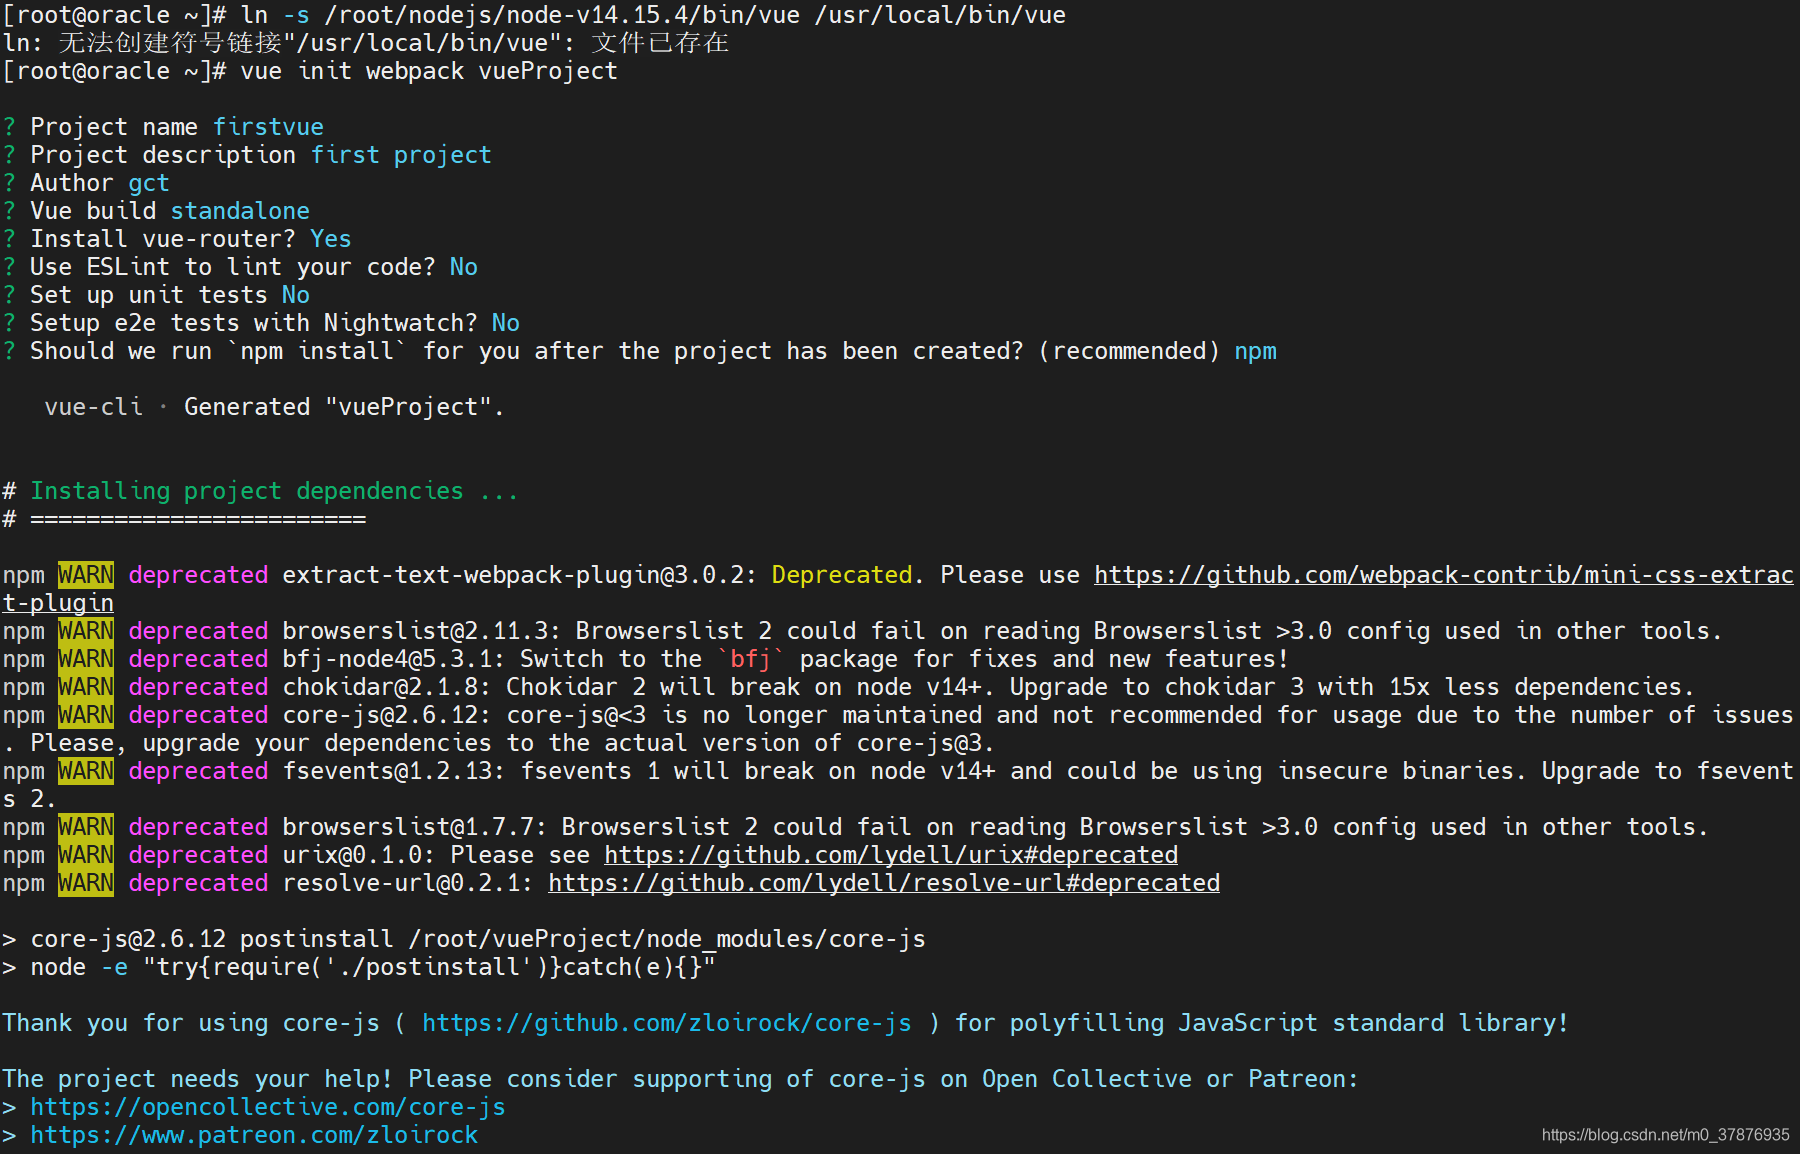Click the 'ln -s' command line
The width and height of the screenshot is (1800, 1154).
click(x=653, y=15)
